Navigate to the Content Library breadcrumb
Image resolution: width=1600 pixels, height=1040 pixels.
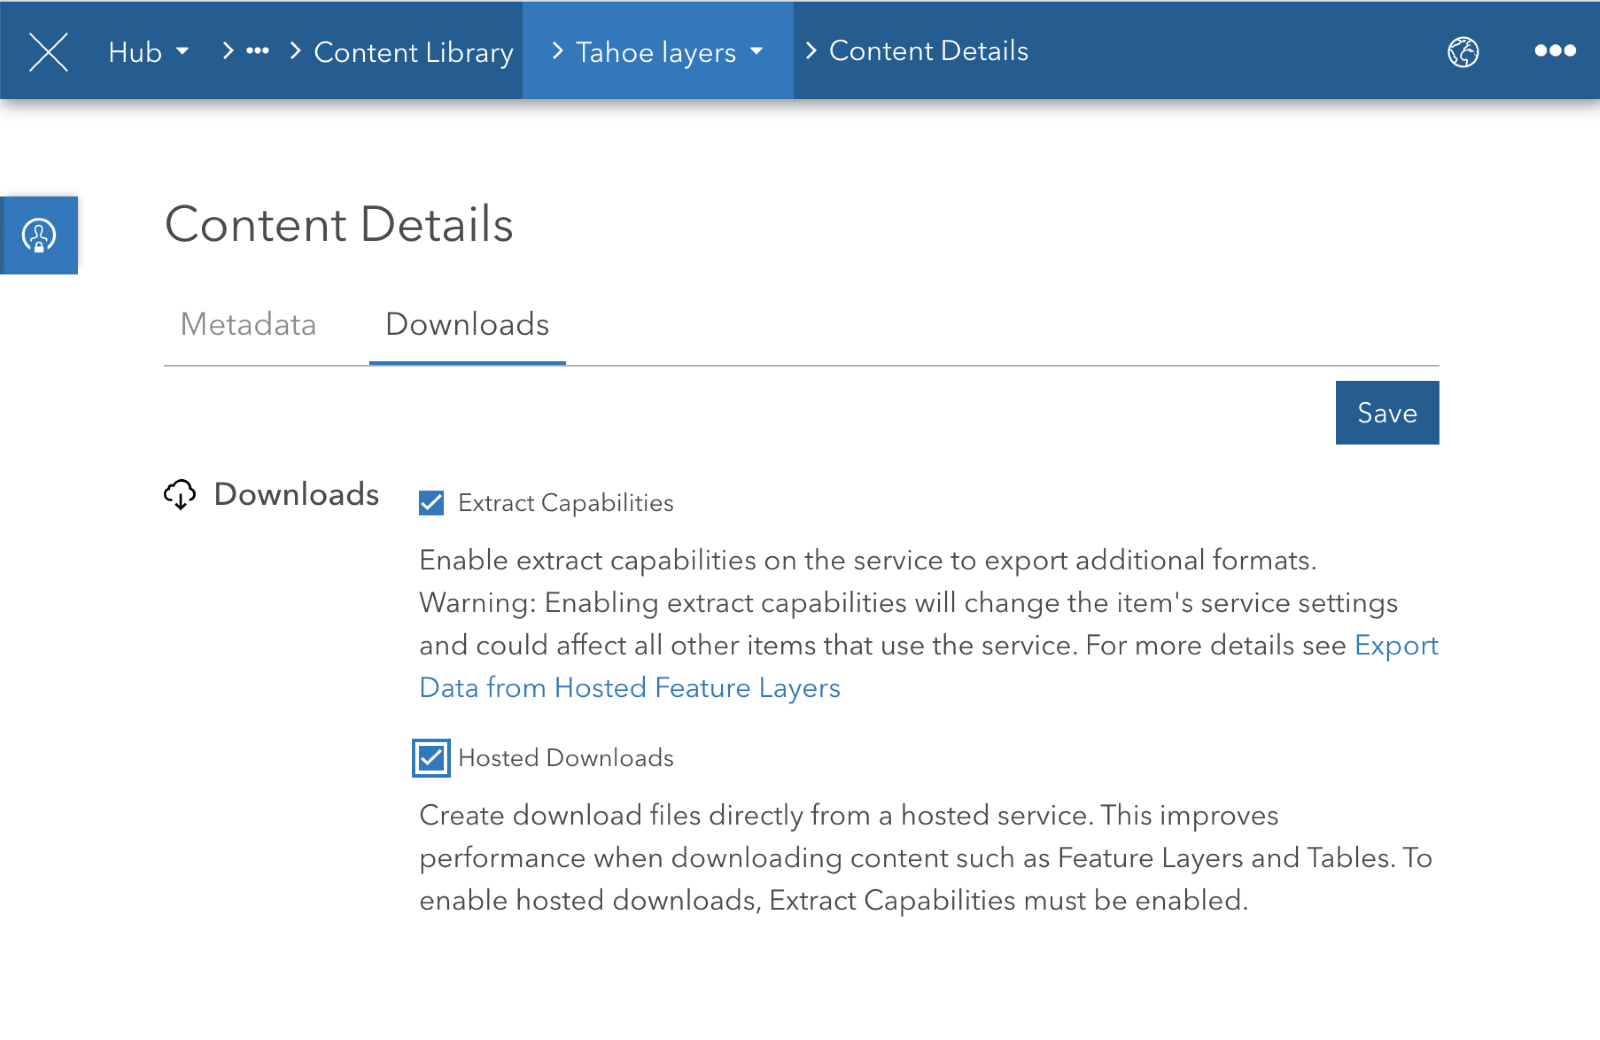413,51
